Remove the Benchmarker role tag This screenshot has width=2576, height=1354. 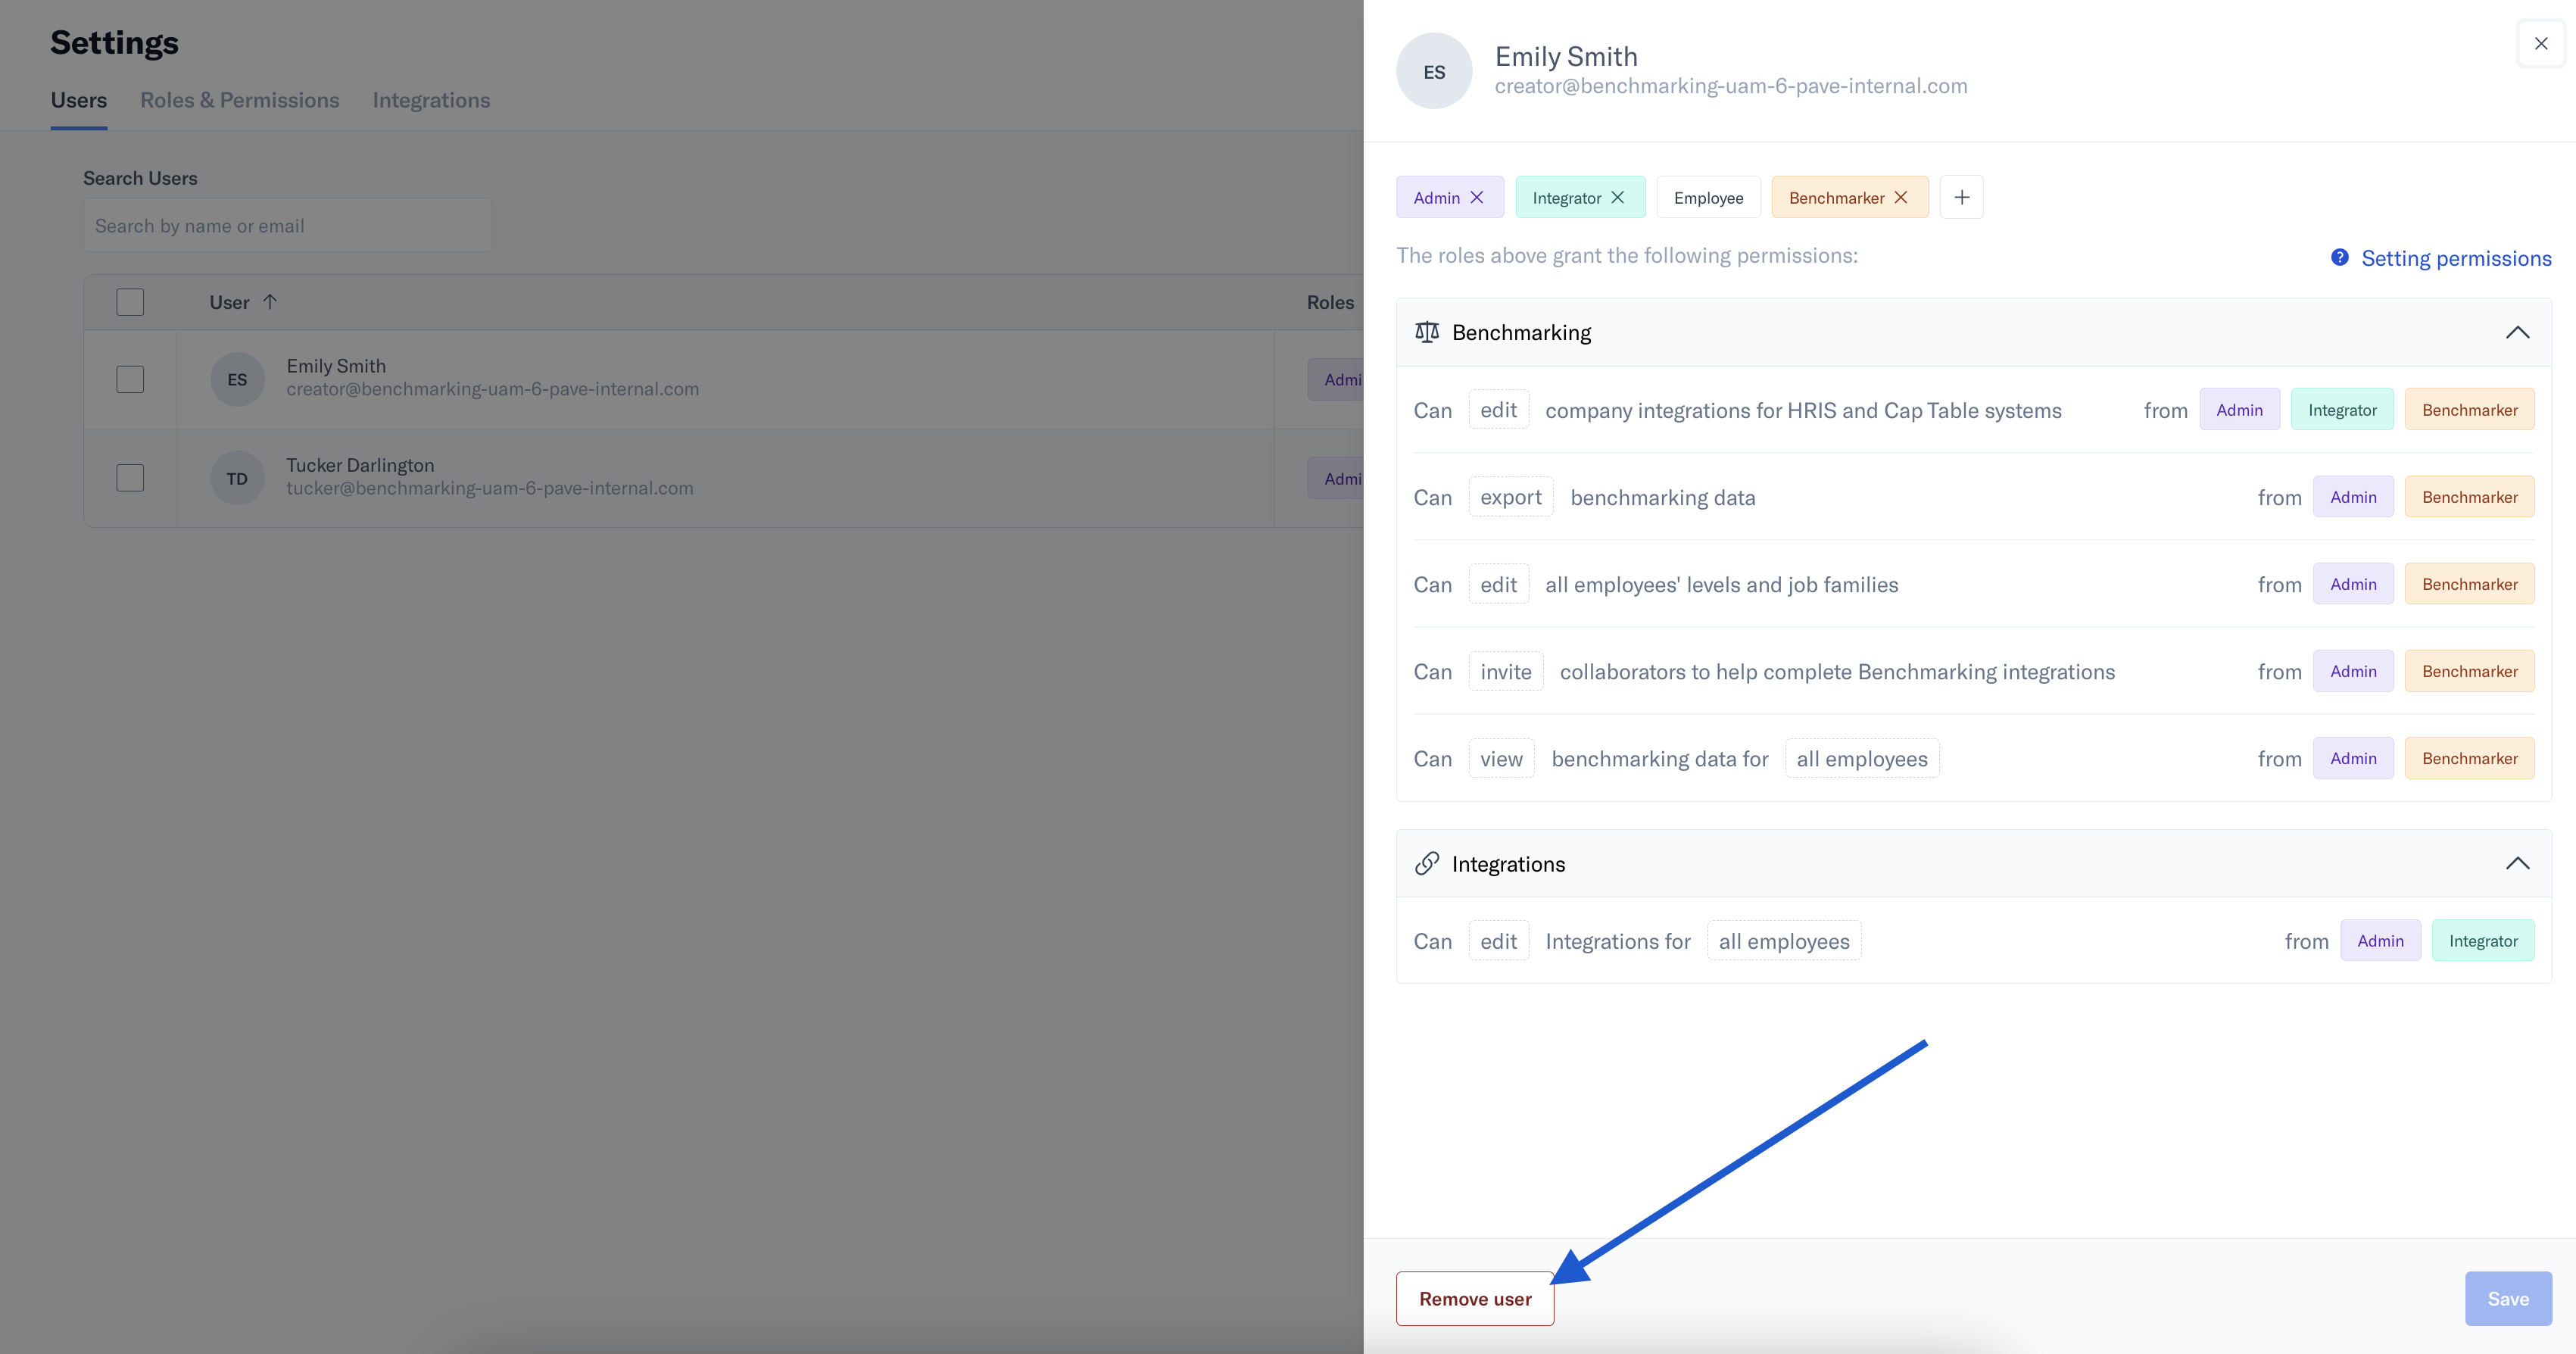pos(1900,198)
